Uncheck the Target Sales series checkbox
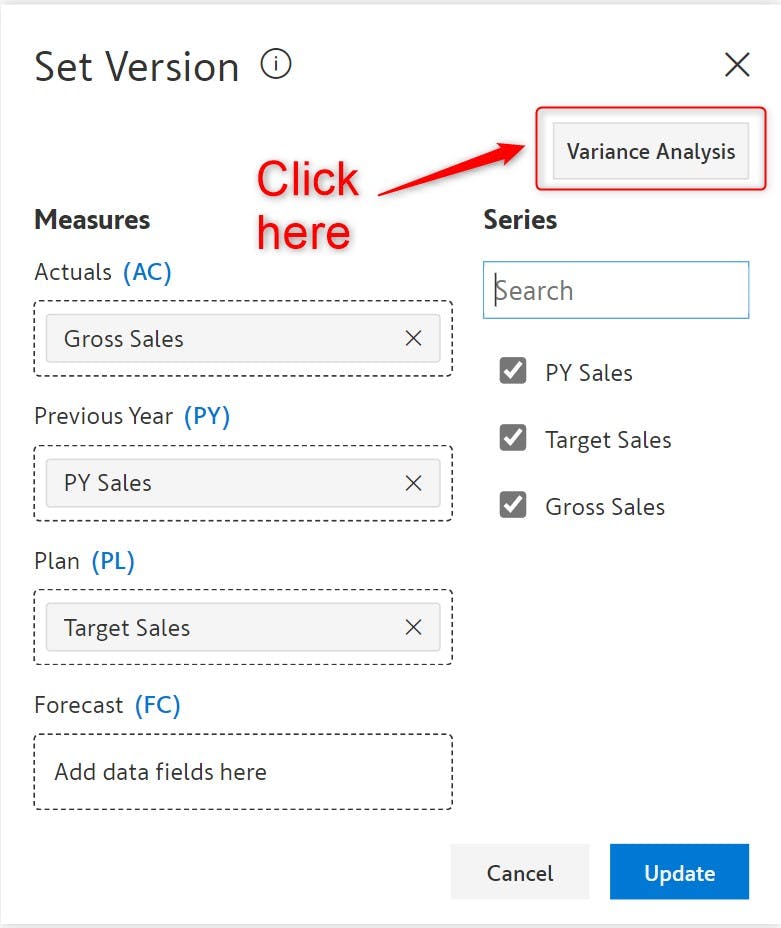 [x=513, y=439]
